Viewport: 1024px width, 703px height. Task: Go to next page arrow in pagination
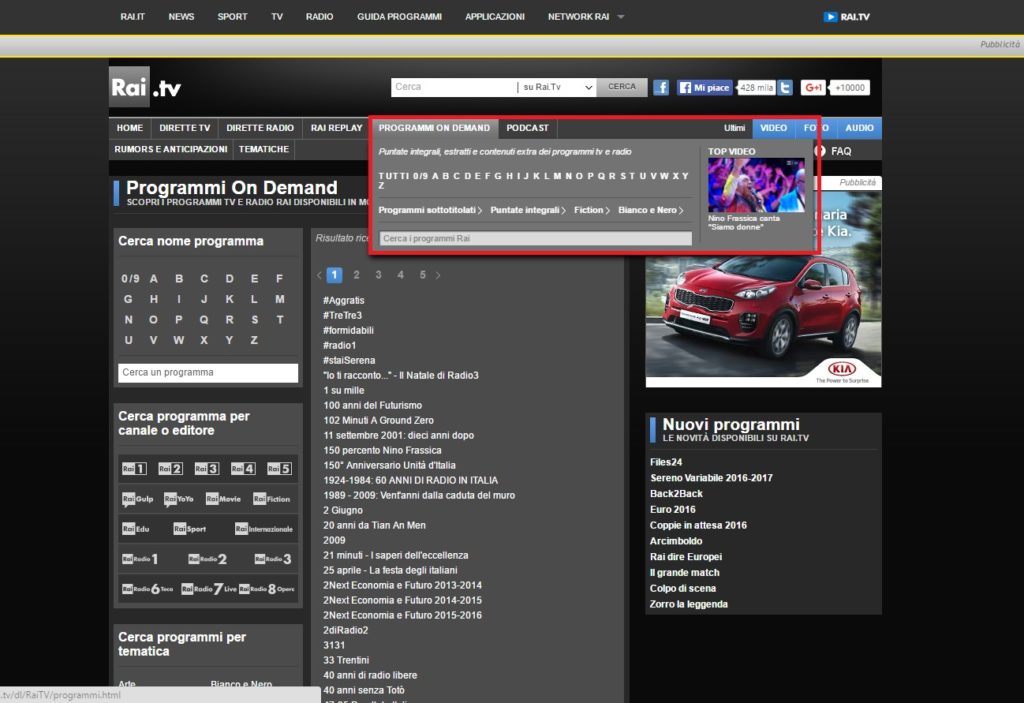(438, 275)
